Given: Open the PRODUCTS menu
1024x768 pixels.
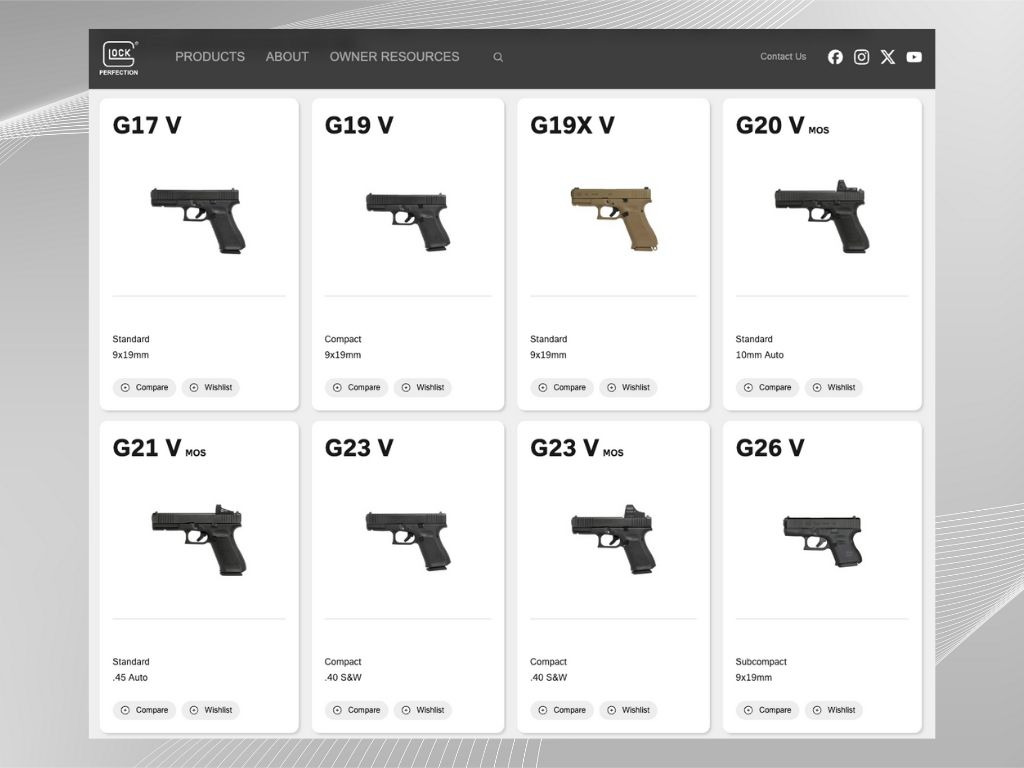Looking at the screenshot, I should [210, 57].
